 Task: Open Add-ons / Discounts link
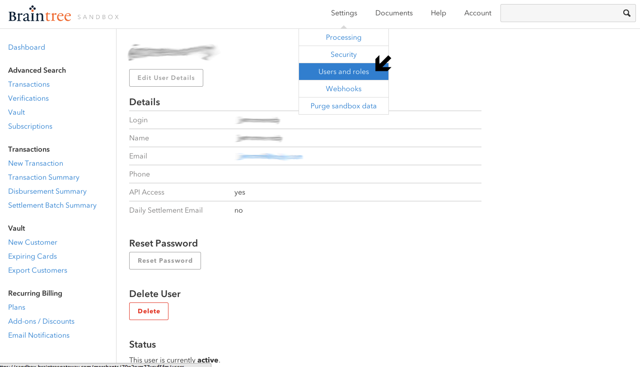click(41, 321)
